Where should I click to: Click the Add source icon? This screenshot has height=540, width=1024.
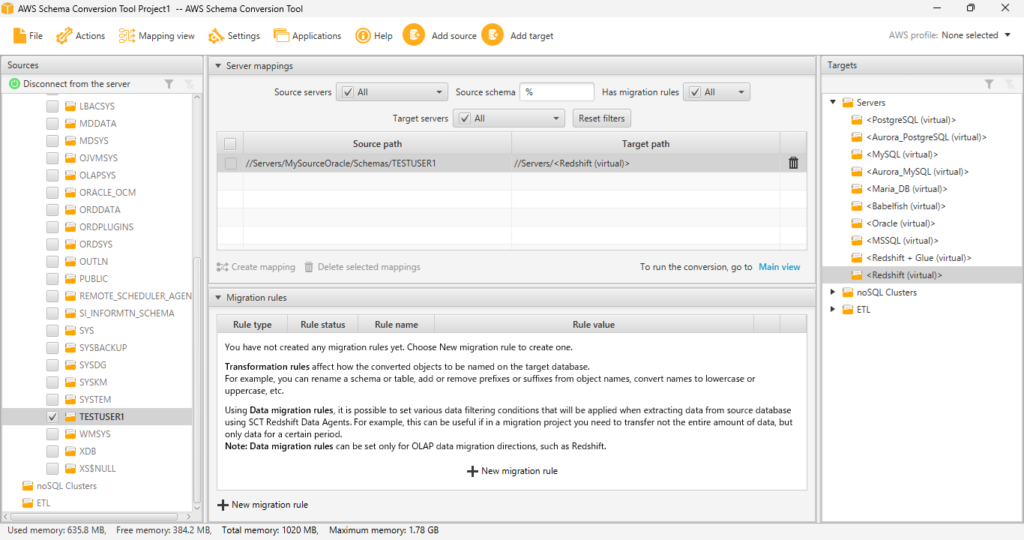coord(413,35)
